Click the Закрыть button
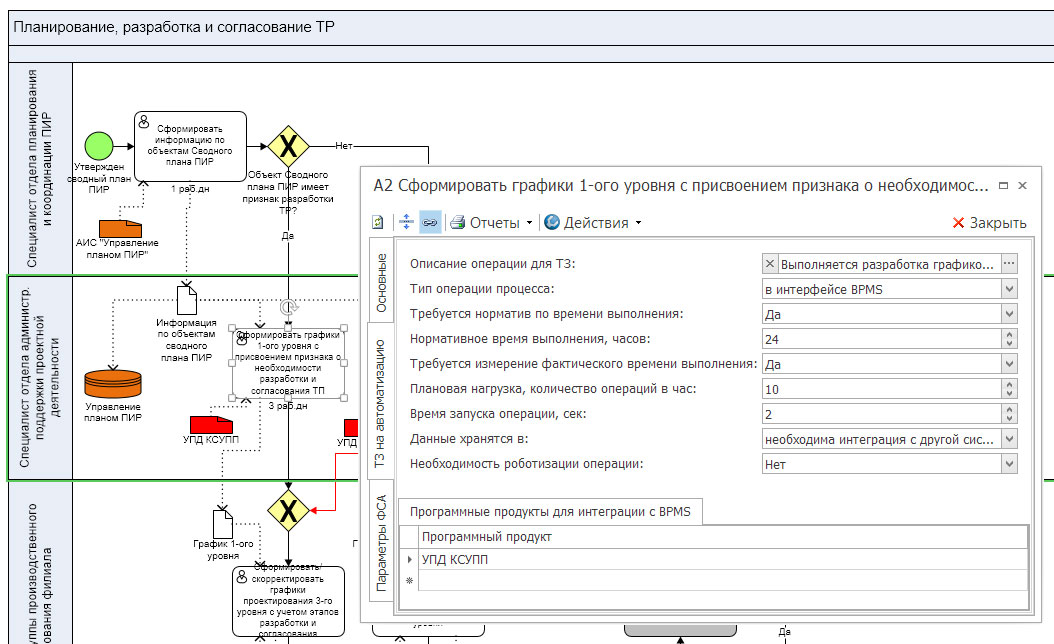The height and width of the screenshot is (644, 1054). coord(988,222)
